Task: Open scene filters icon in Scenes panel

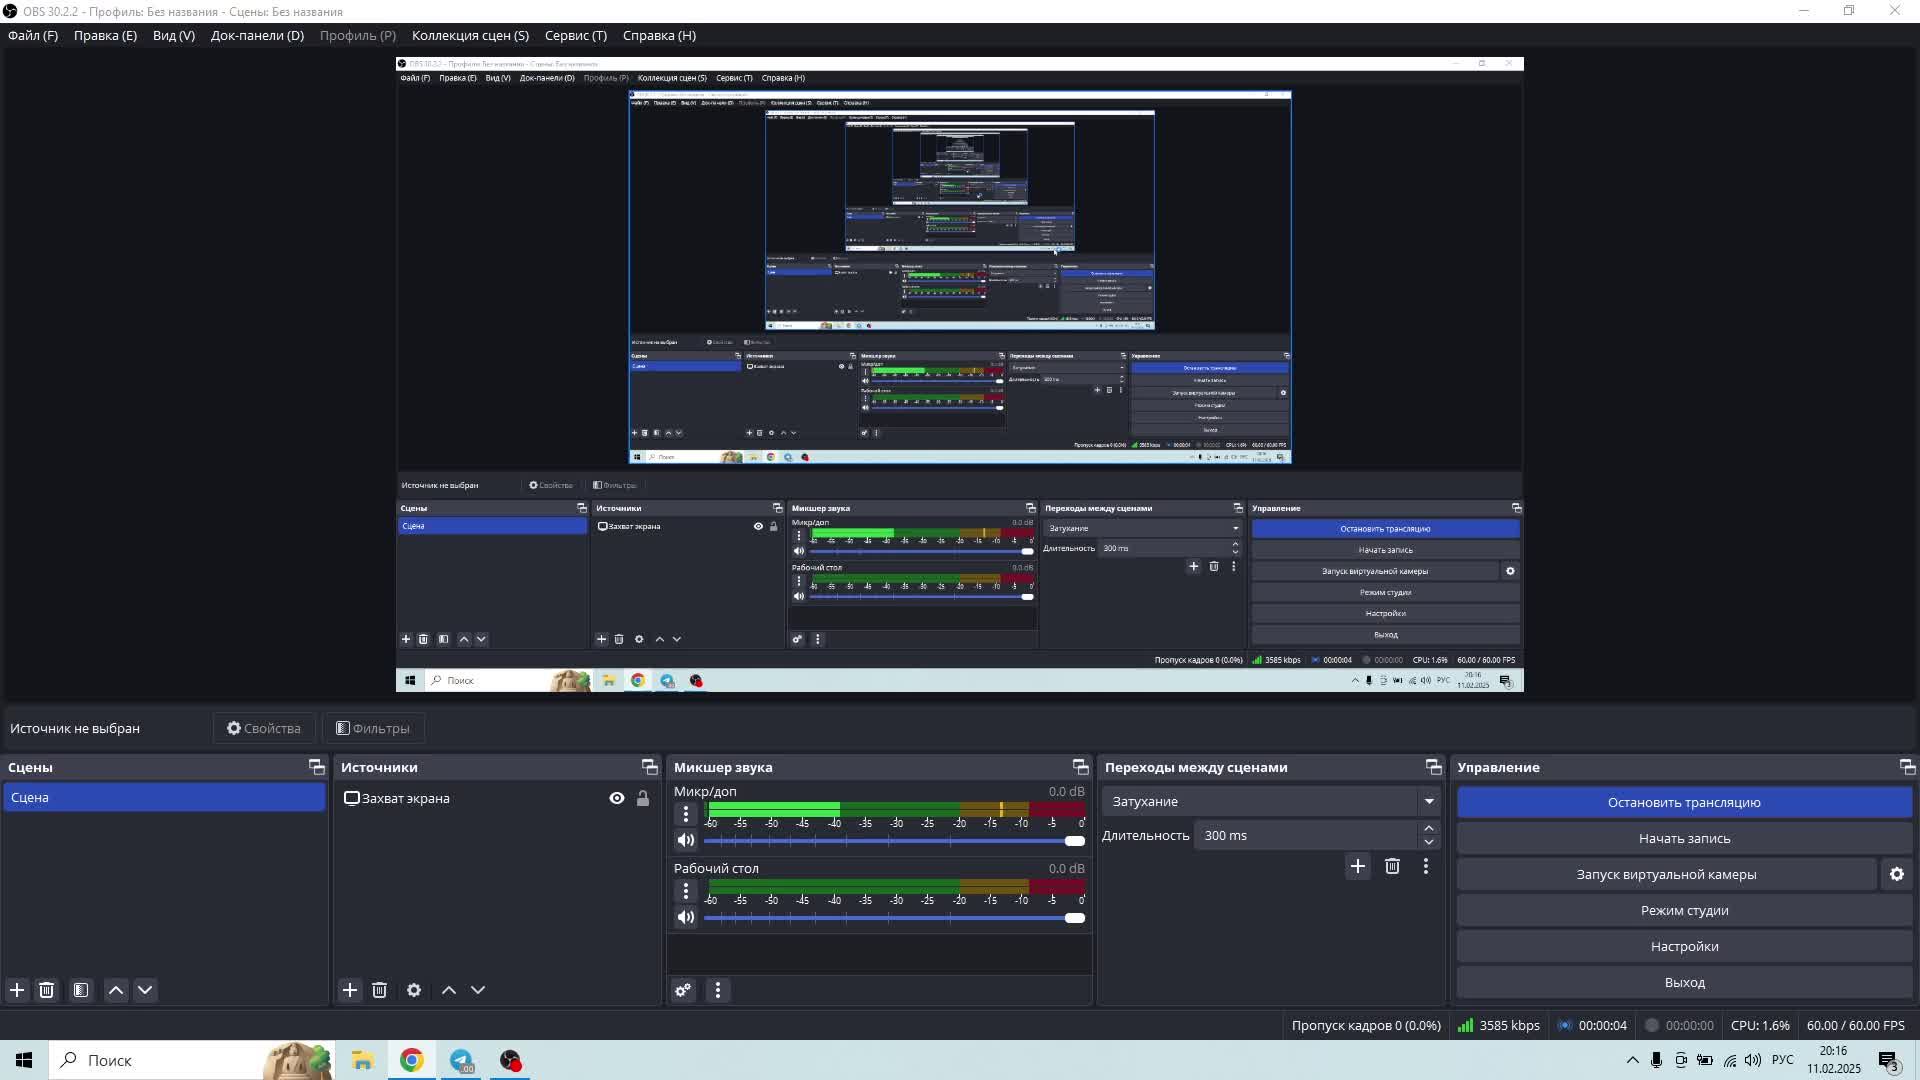Action: [x=81, y=990]
